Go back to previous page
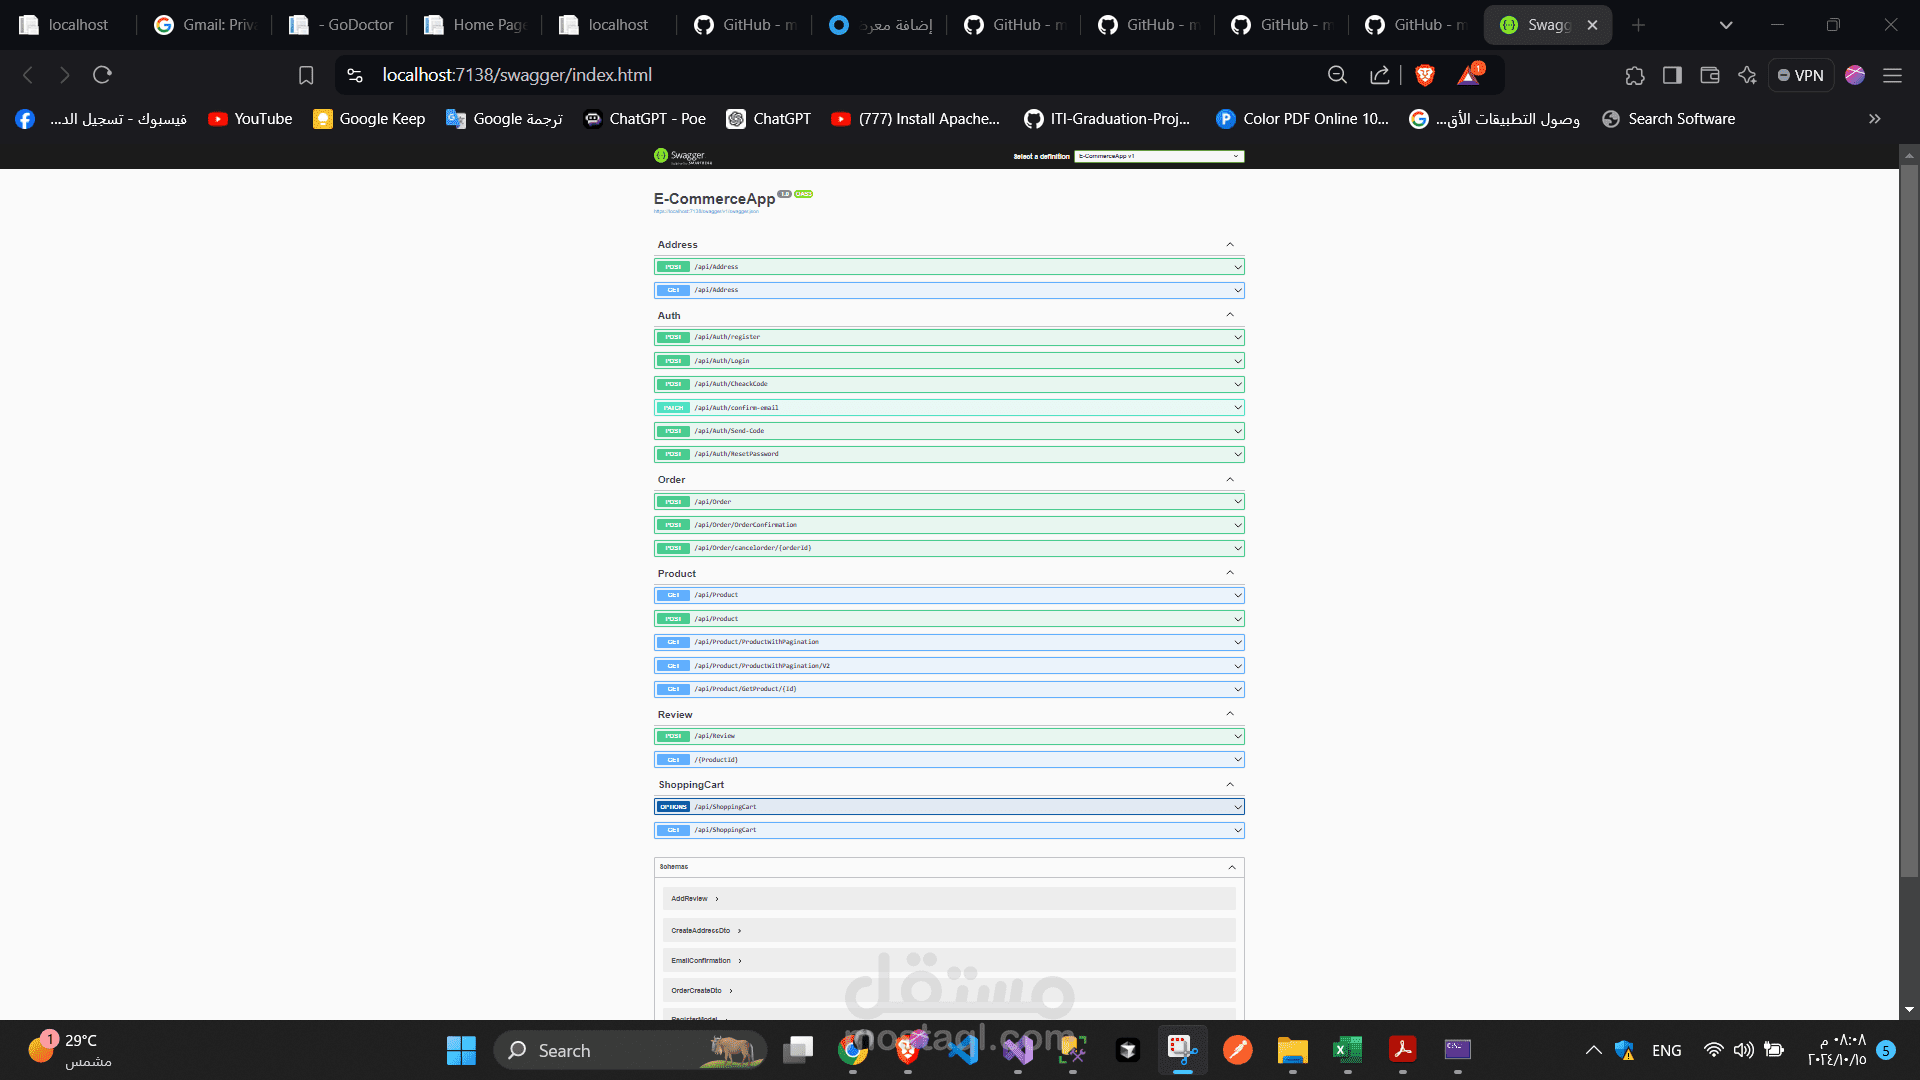Screen dimensions: 1920x1080 28,75
